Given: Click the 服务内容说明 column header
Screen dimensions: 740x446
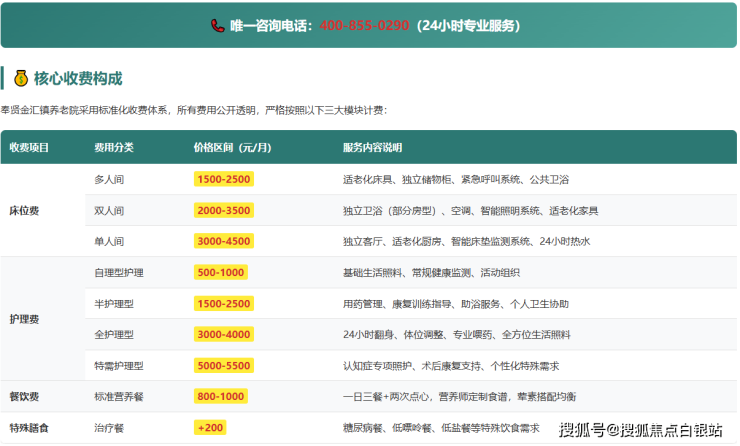Looking at the screenshot, I should [x=372, y=147].
